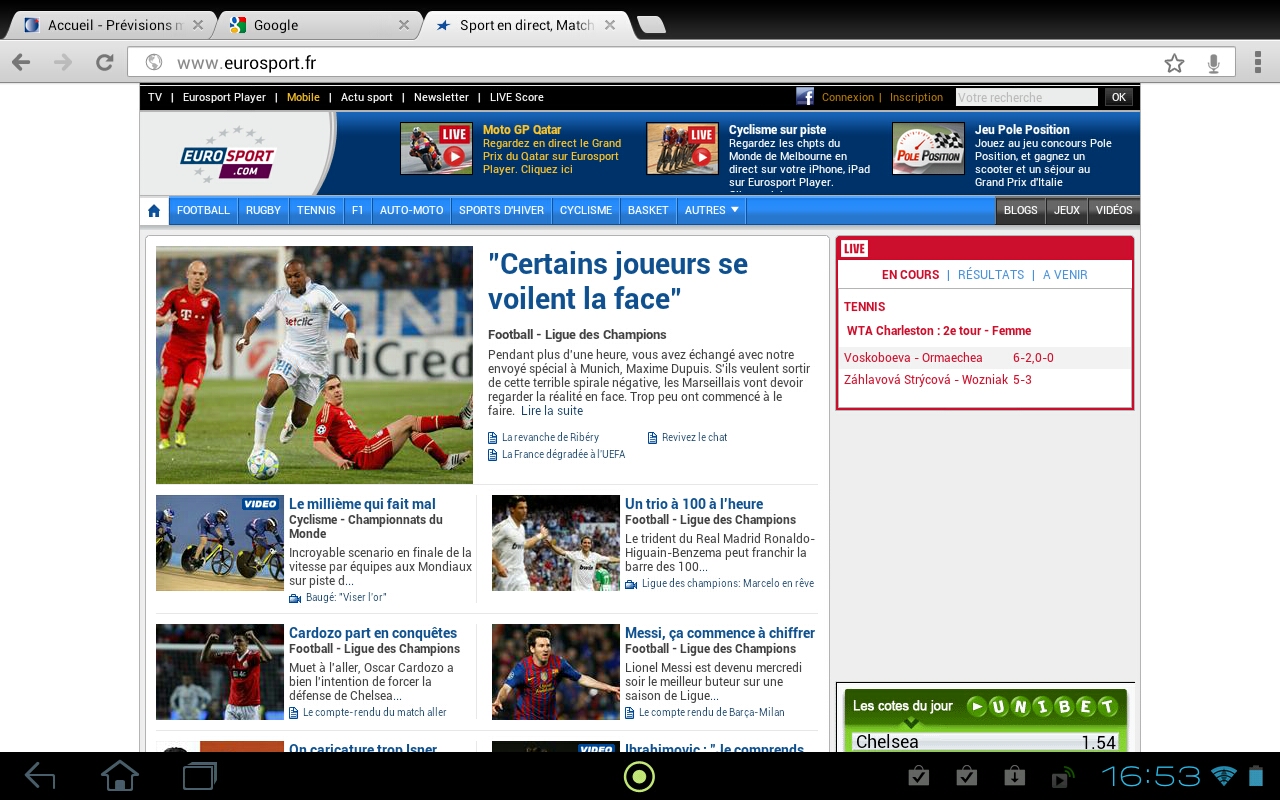Open article Un trio à 100 à l'heure

694,504
